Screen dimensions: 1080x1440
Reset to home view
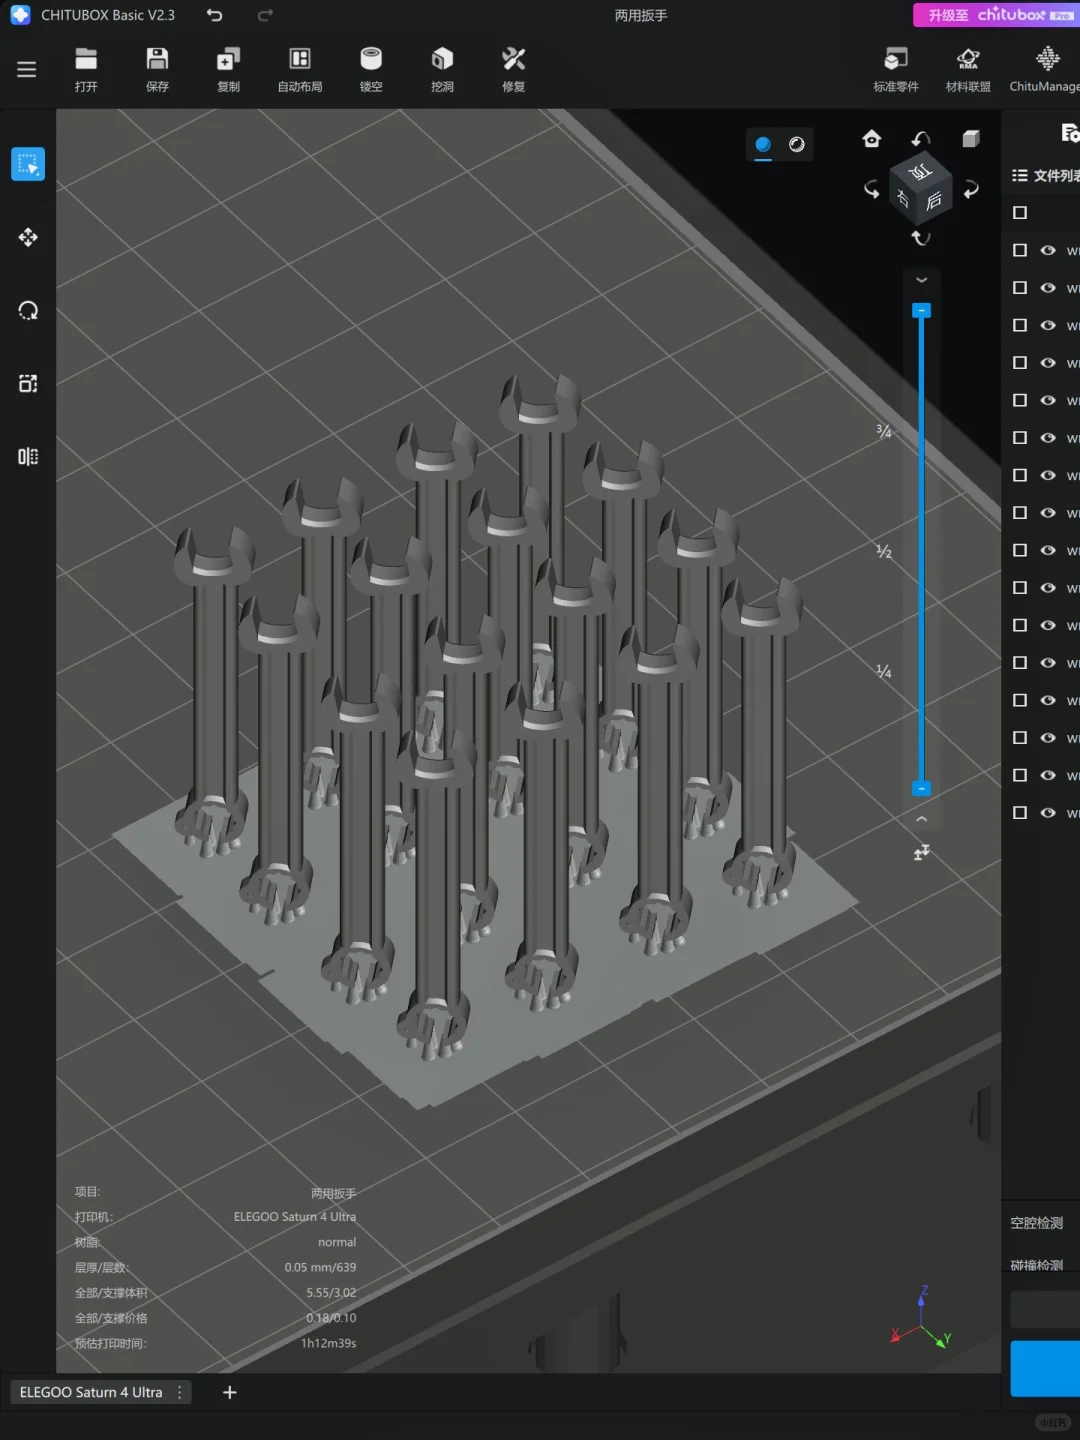coord(872,139)
